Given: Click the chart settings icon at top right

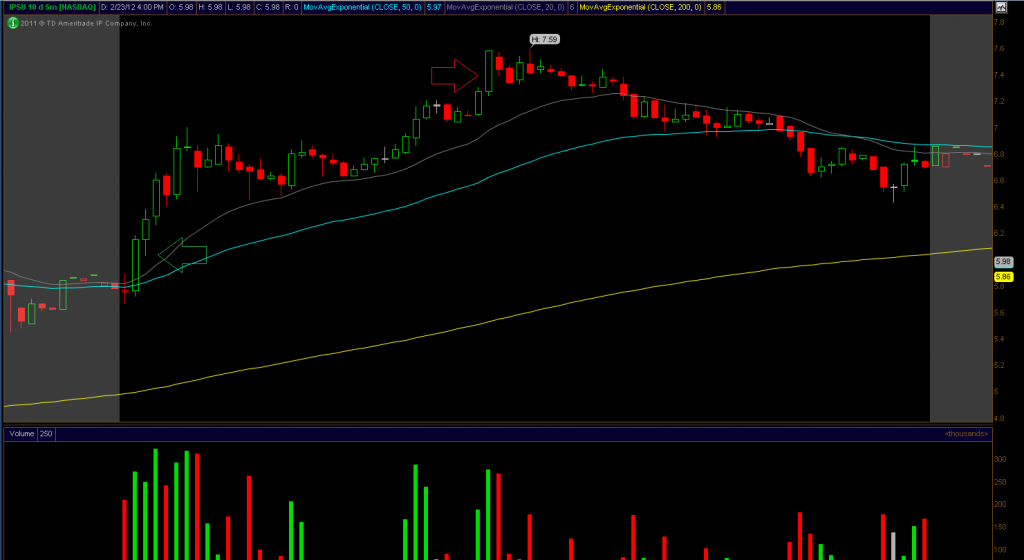Looking at the screenshot, I should pyautogui.click(x=998, y=6).
